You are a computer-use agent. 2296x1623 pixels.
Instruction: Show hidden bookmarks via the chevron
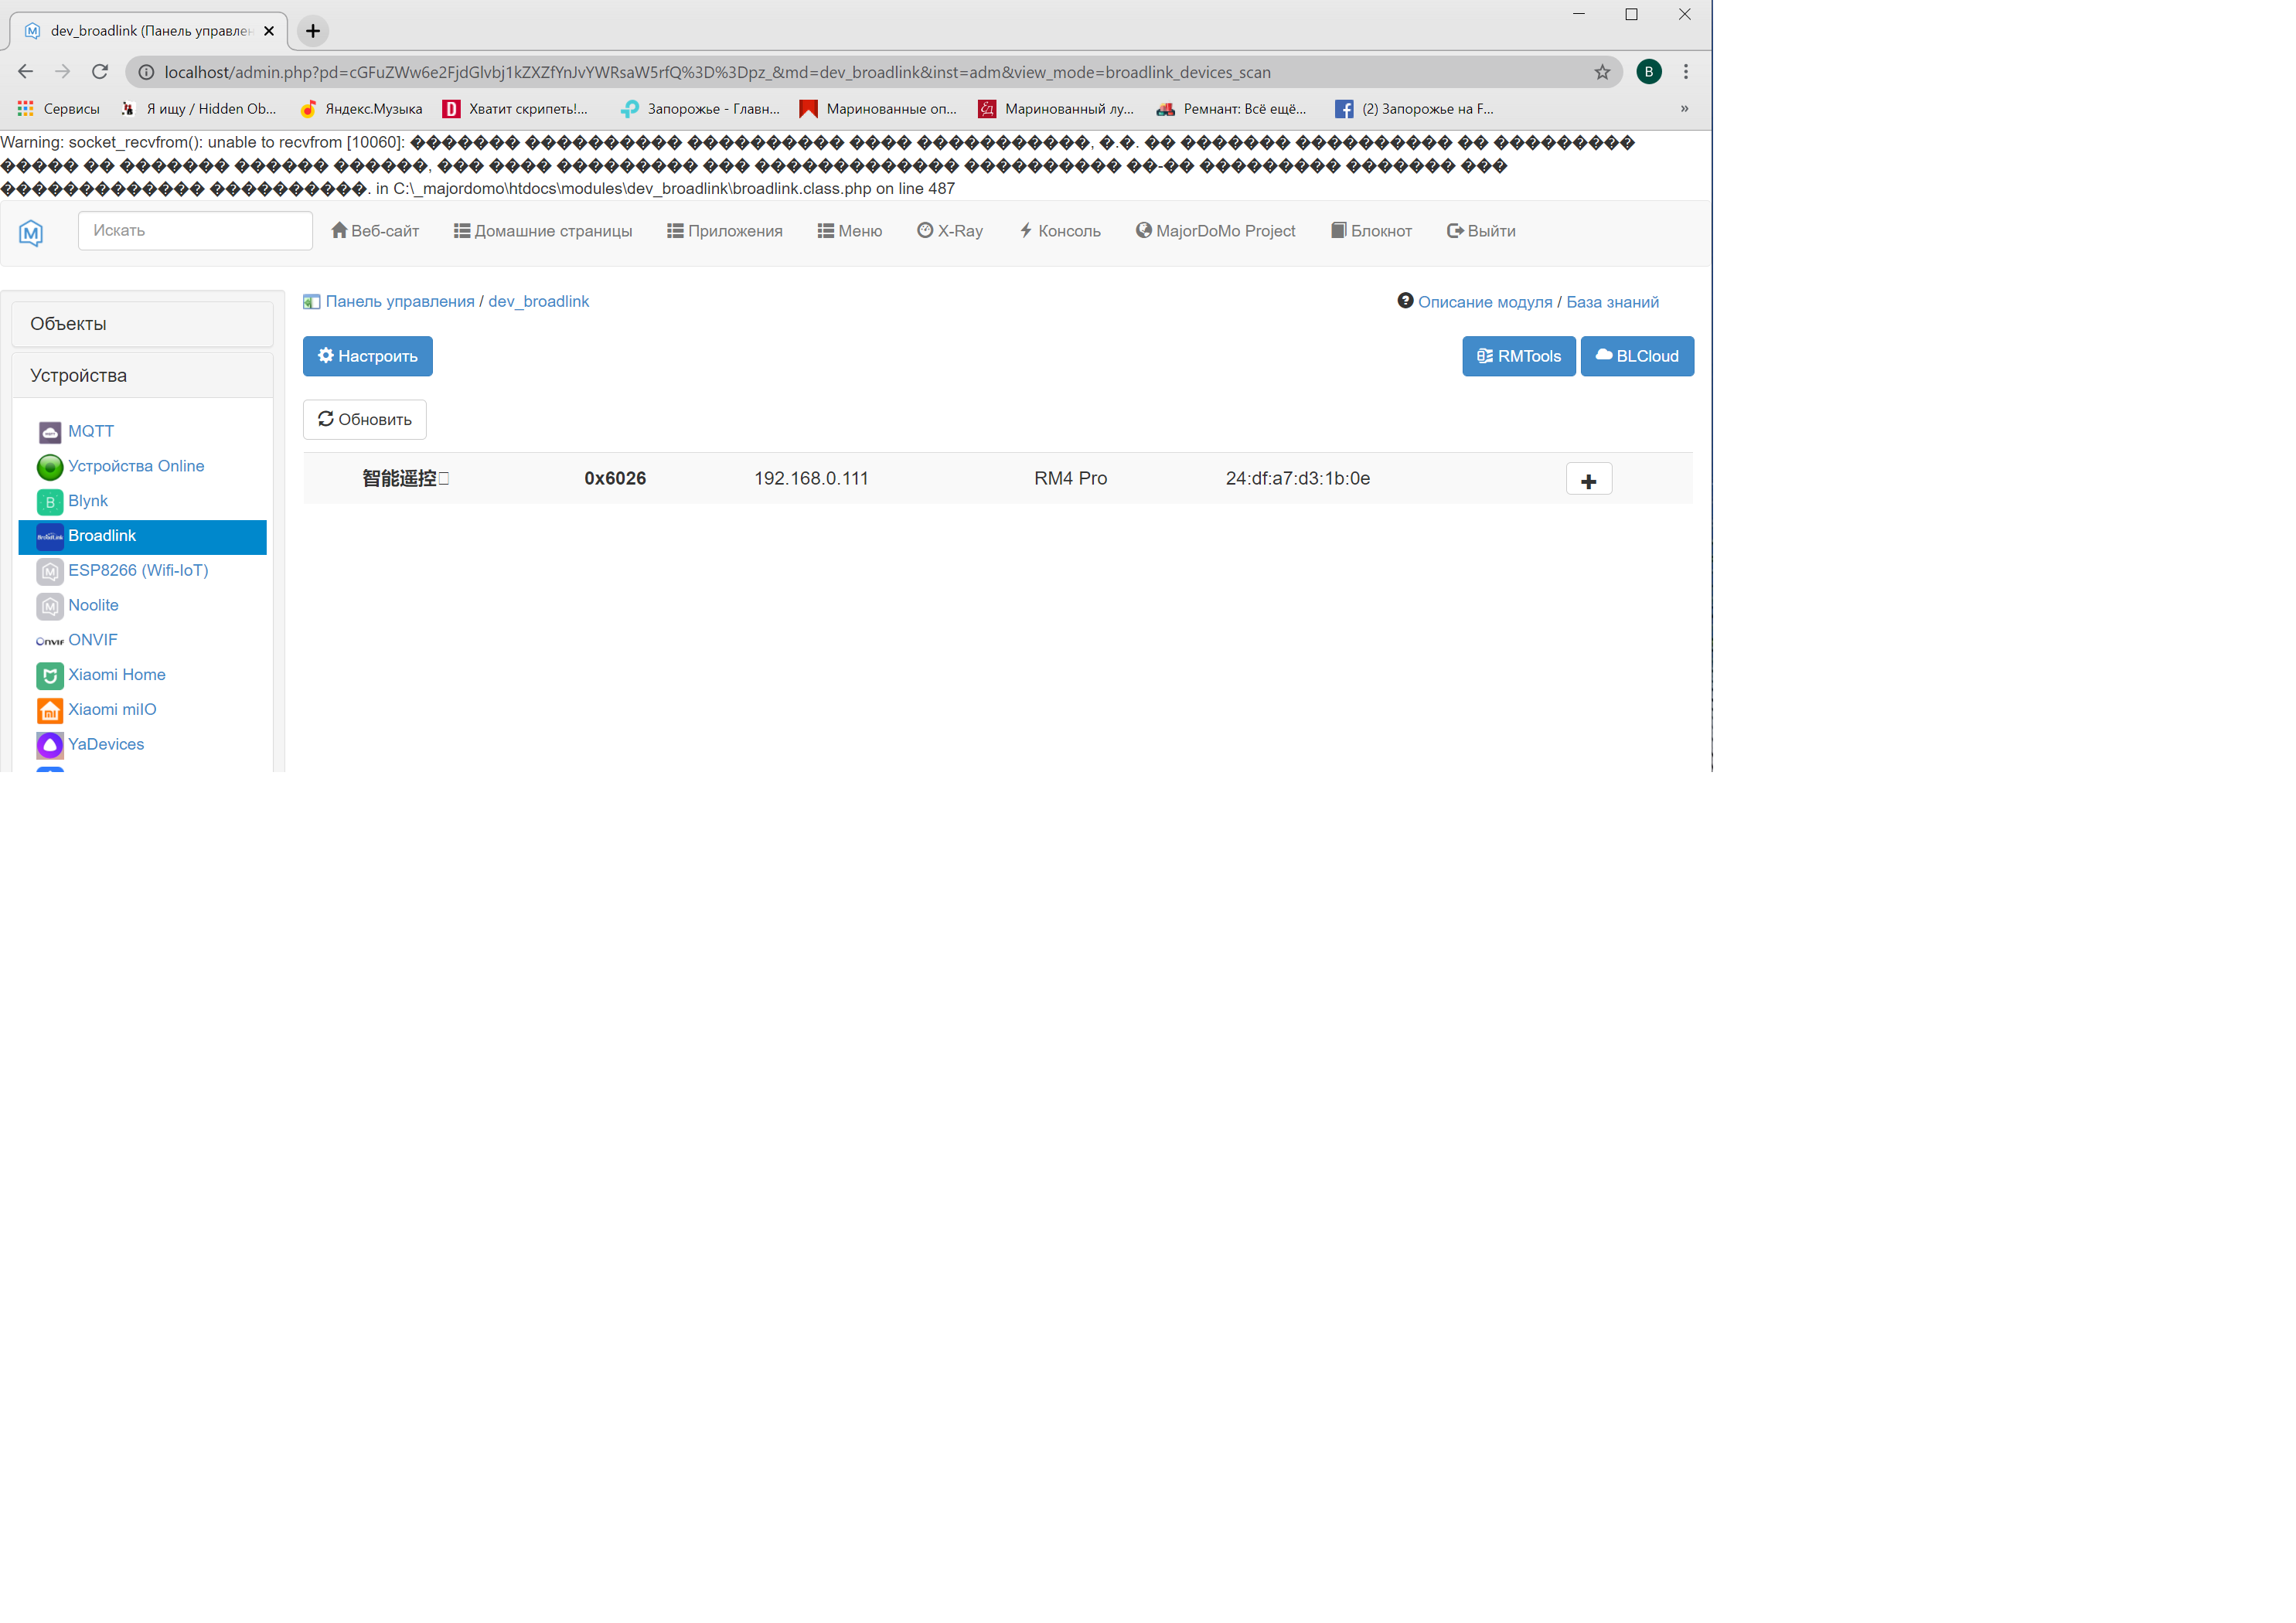(1684, 109)
